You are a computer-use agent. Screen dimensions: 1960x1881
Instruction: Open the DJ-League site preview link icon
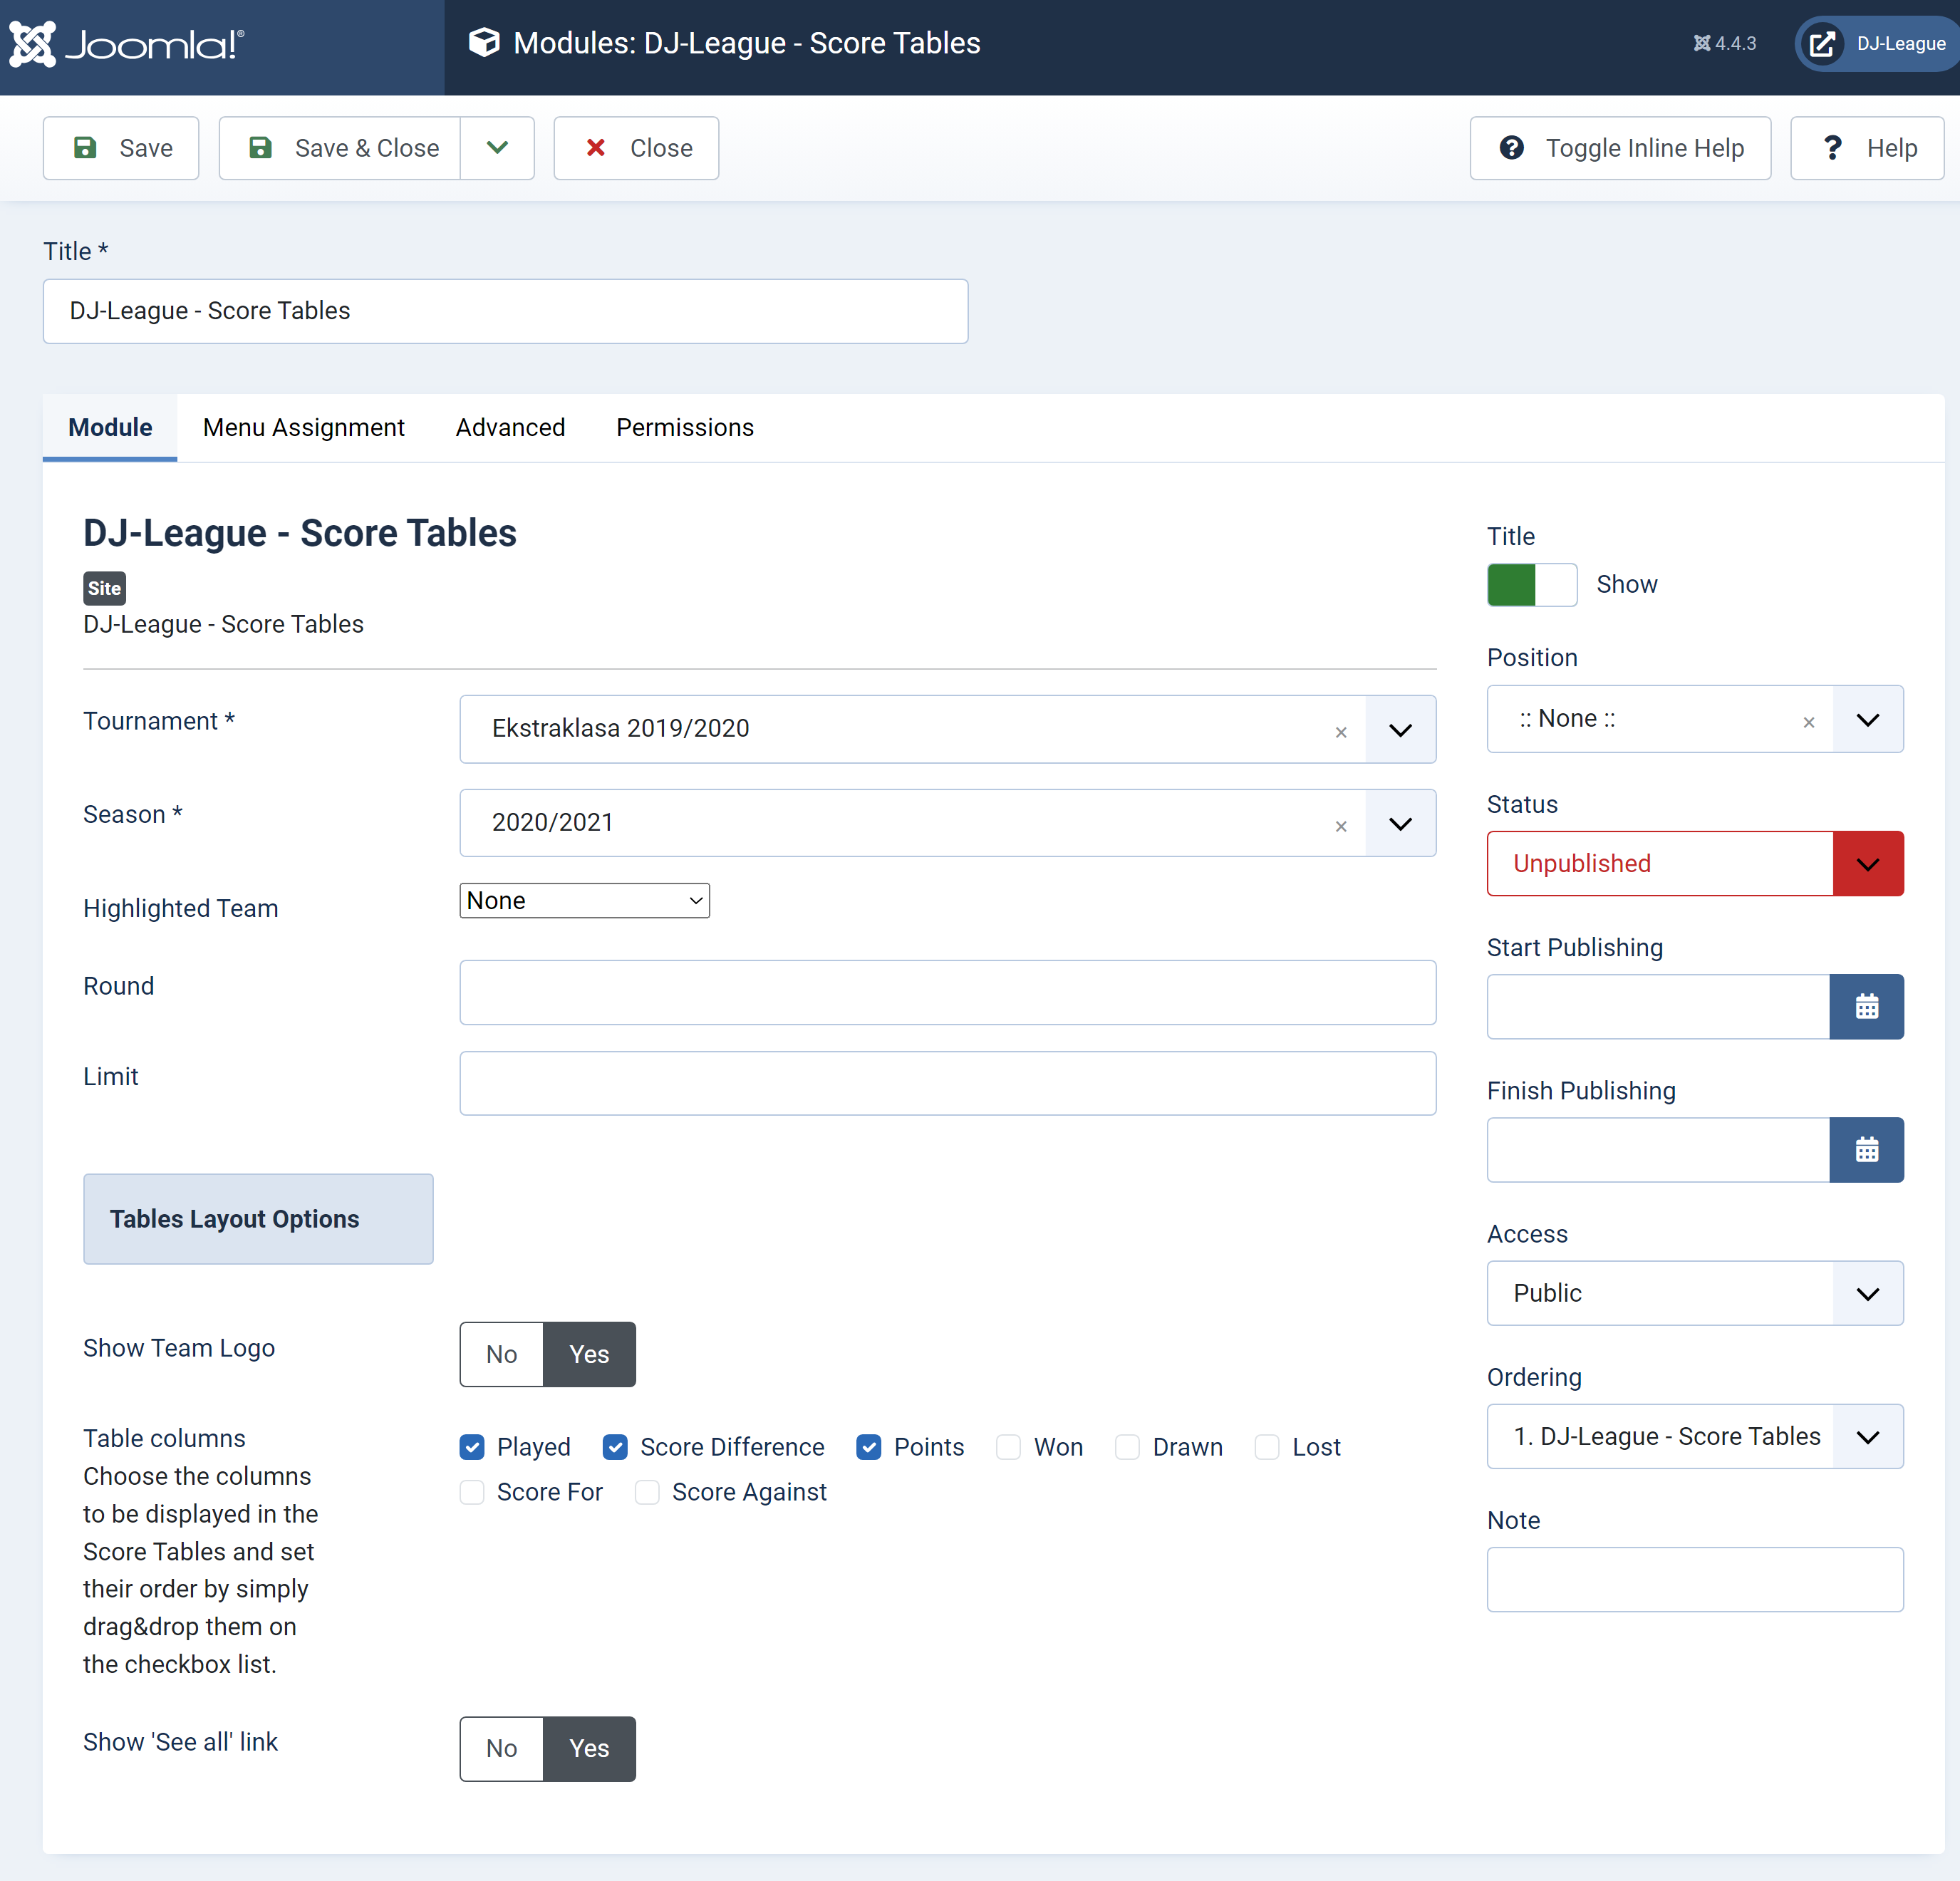coord(1822,44)
